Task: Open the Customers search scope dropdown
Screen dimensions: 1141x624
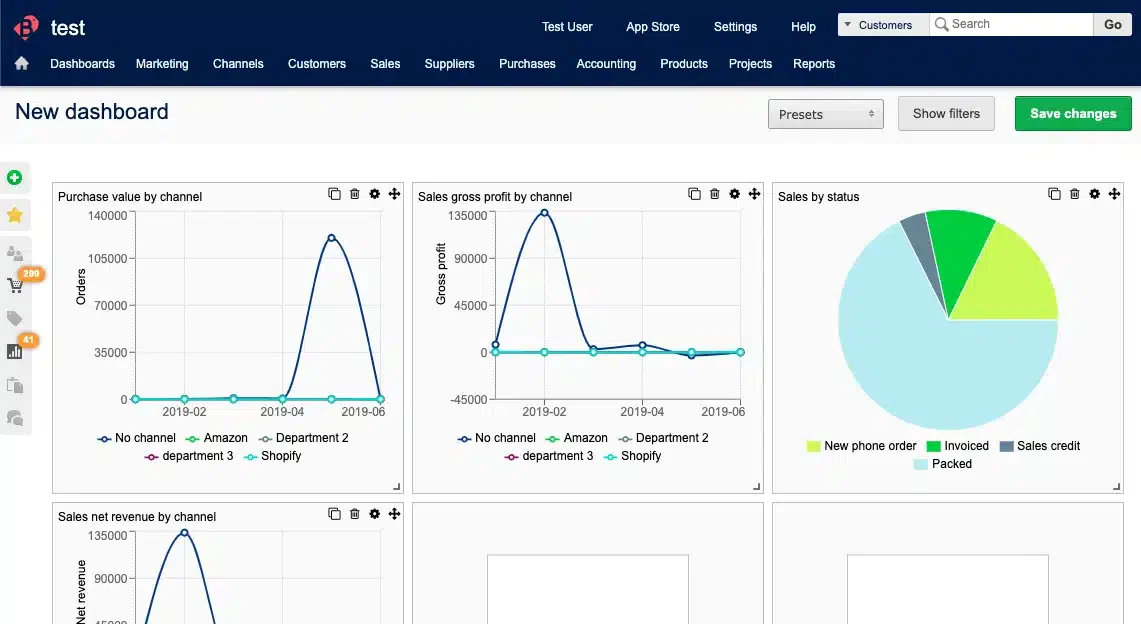Action: point(883,25)
